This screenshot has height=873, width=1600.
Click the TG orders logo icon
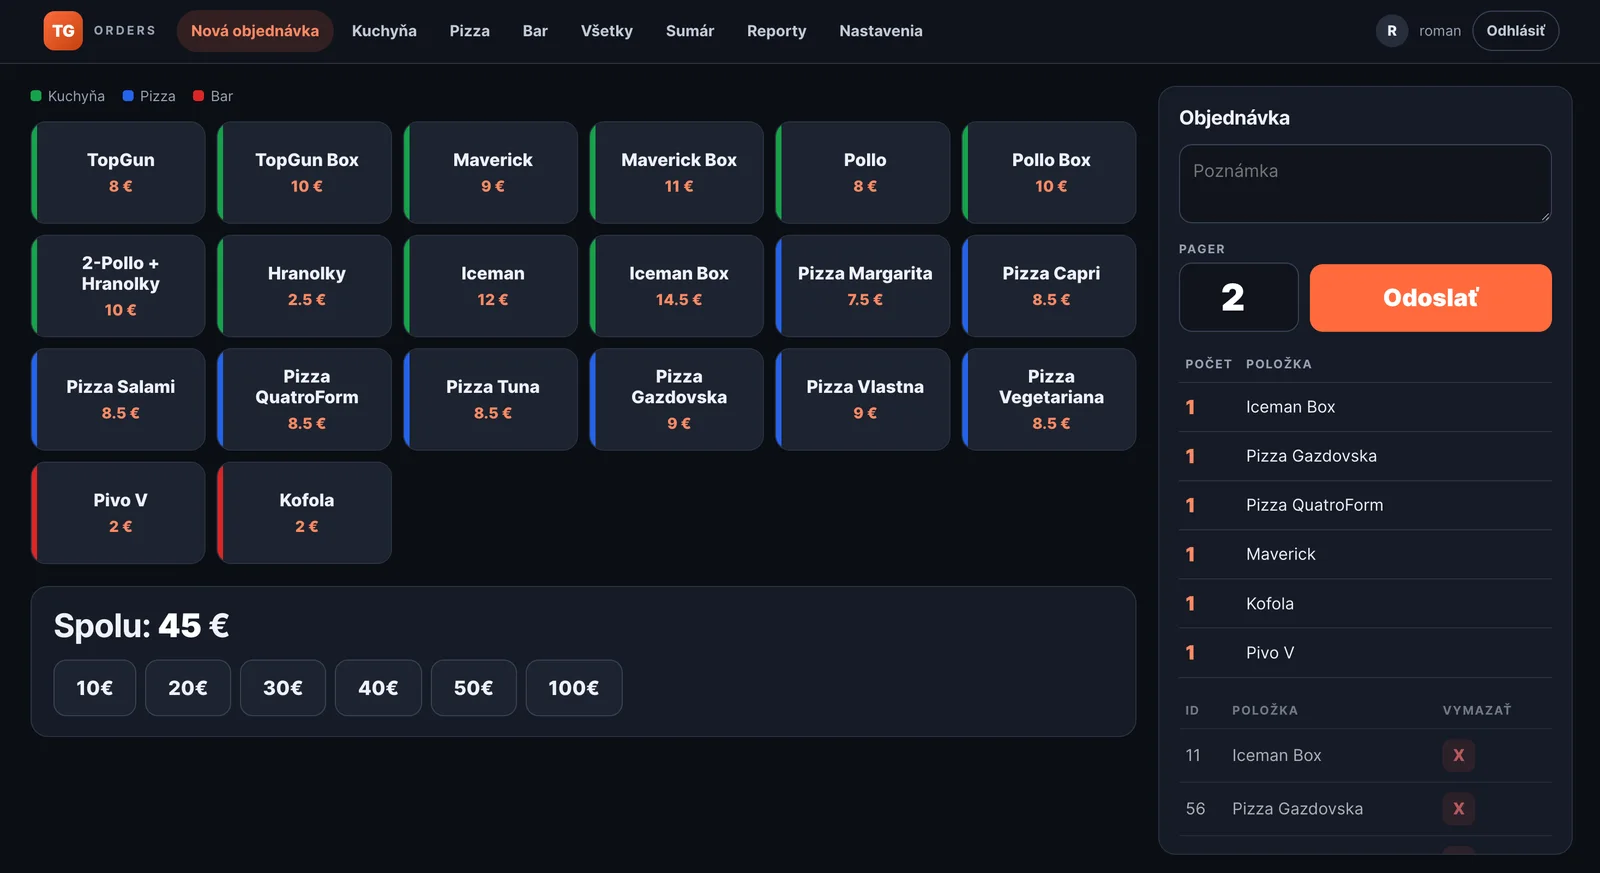pyautogui.click(x=63, y=31)
